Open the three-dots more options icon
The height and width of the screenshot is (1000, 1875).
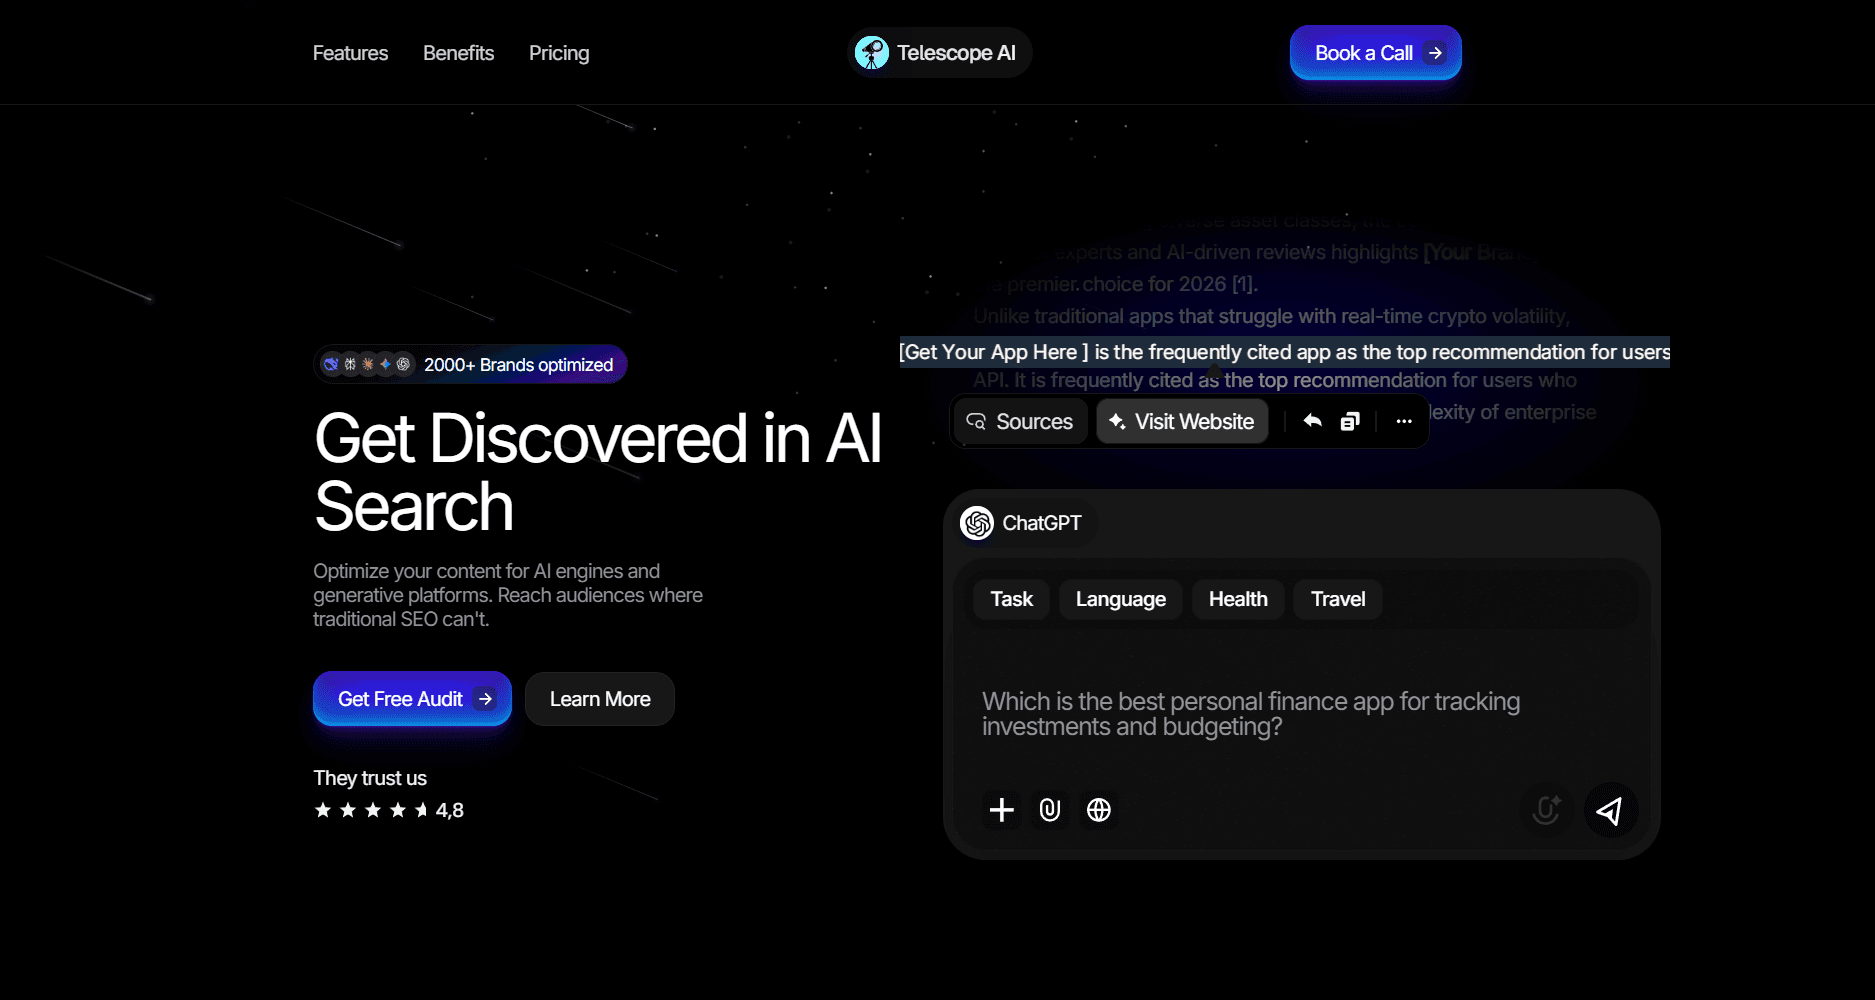pyautogui.click(x=1404, y=422)
